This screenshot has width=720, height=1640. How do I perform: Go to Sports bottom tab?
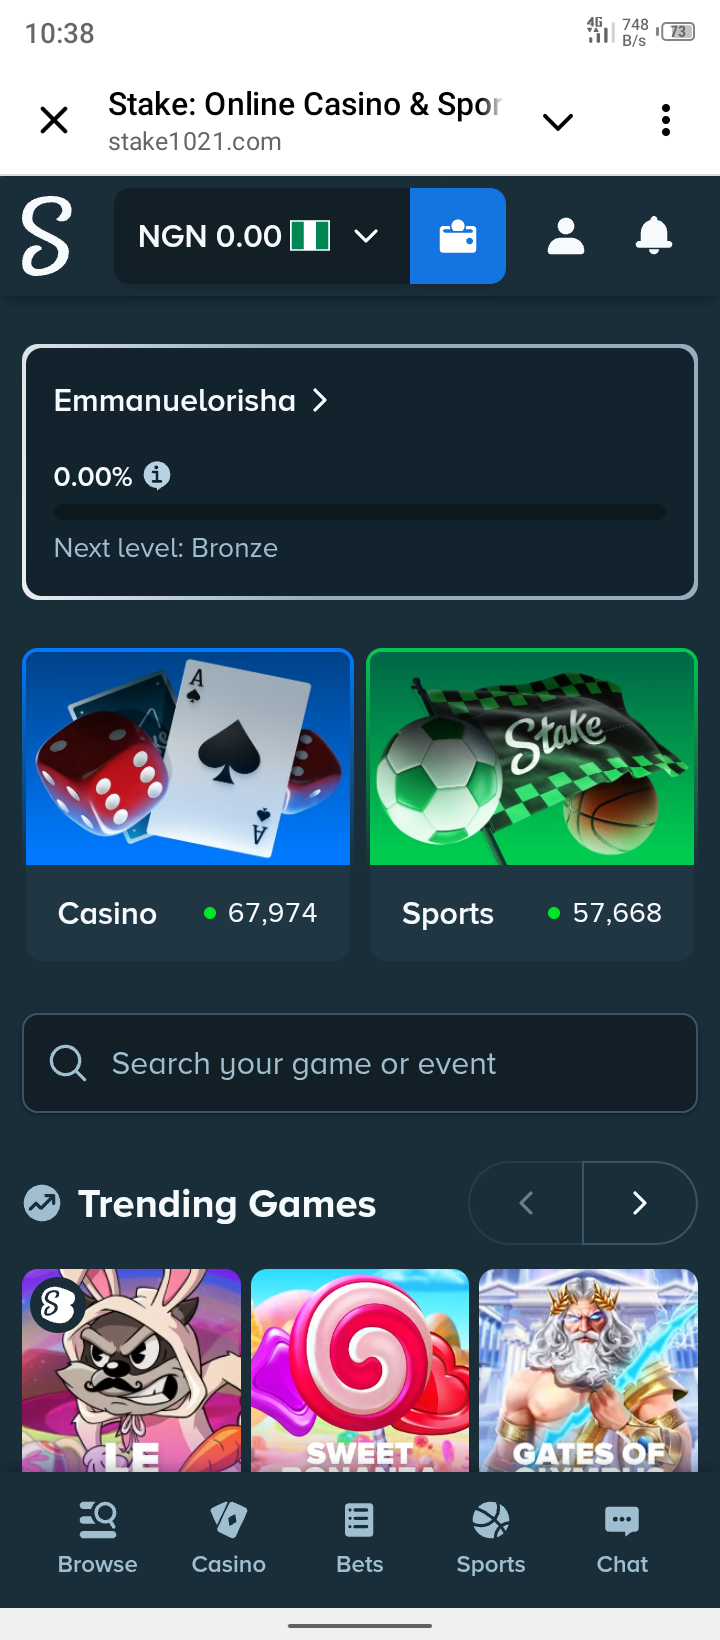click(x=491, y=1538)
